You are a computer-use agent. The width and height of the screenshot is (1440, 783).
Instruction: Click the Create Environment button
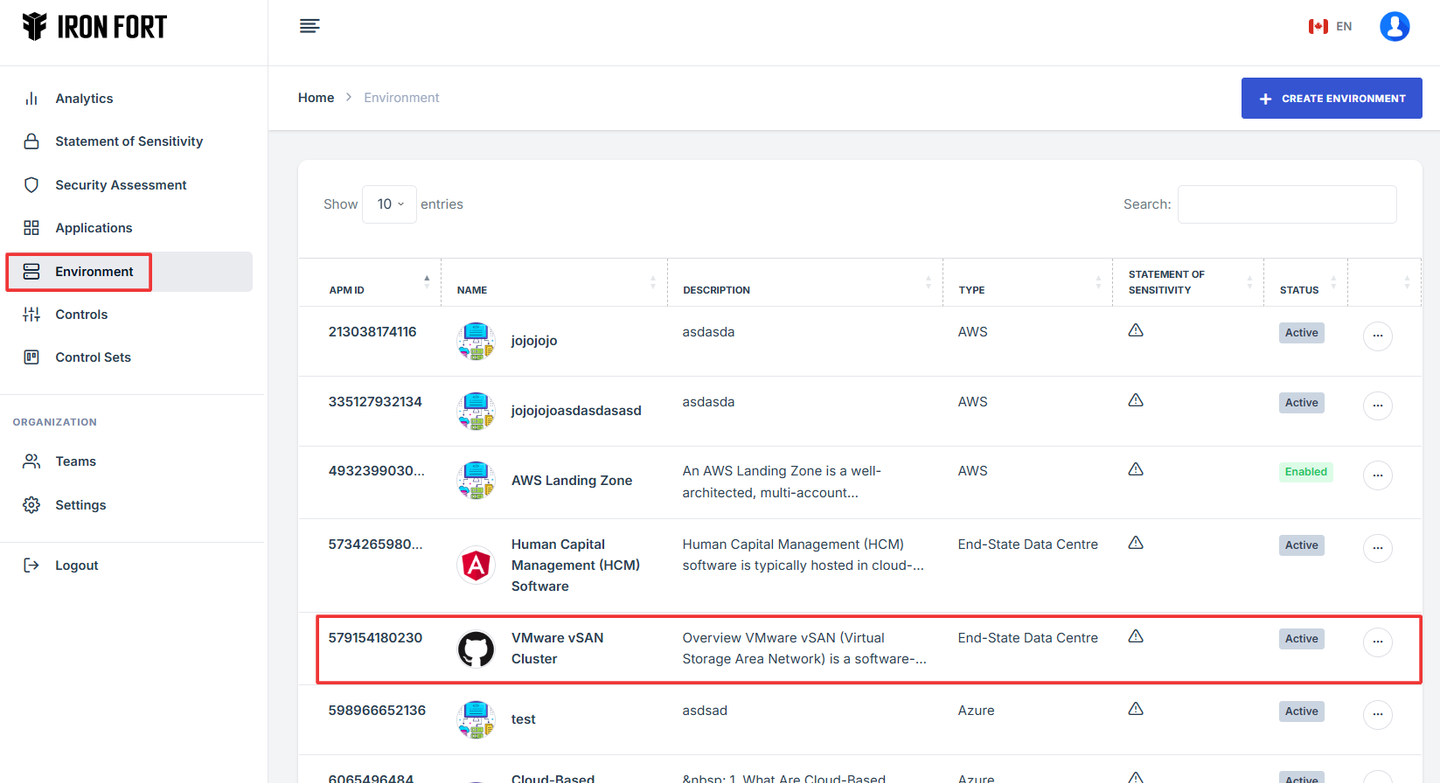pyautogui.click(x=1331, y=98)
